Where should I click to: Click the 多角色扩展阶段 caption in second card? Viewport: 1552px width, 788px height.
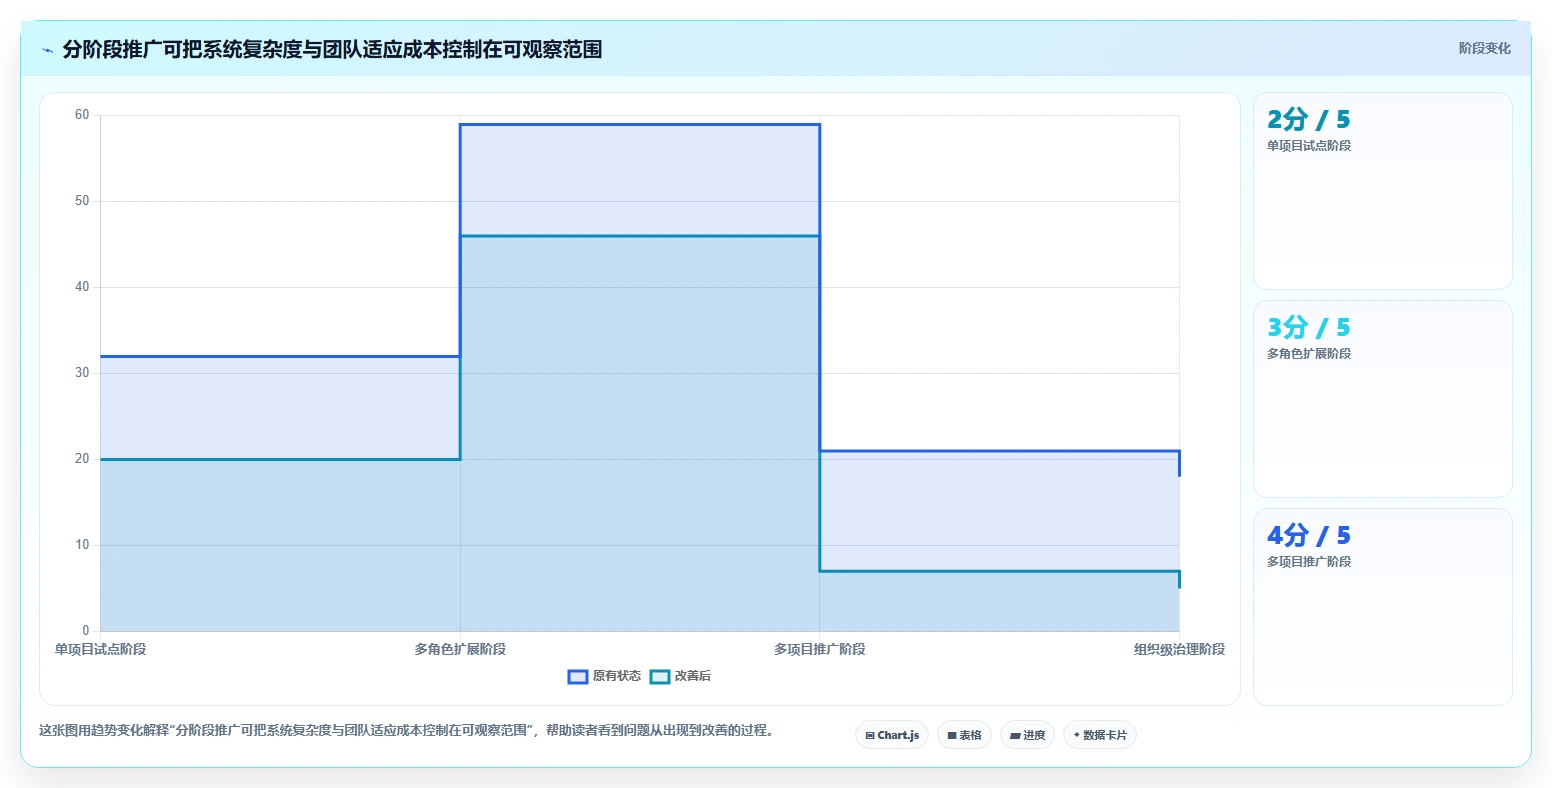pos(1309,354)
